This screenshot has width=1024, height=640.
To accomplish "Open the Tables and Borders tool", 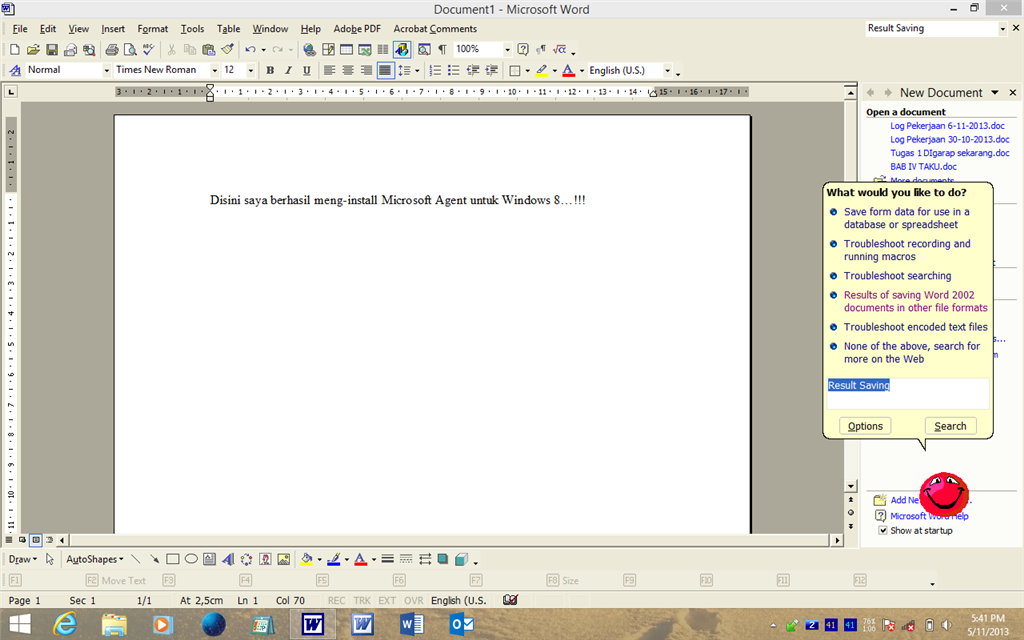I will pyautogui.click(x=328, y=50).
